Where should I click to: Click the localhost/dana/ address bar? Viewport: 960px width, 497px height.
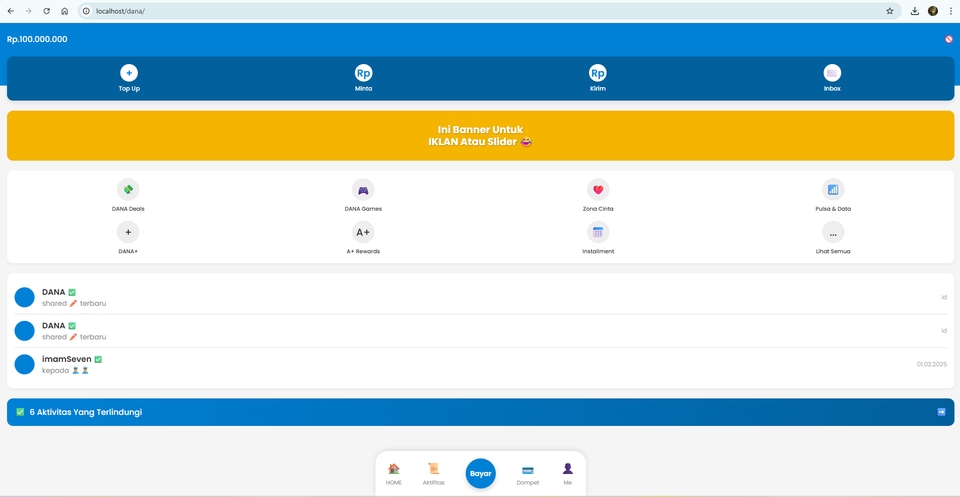tap(490, 11)
